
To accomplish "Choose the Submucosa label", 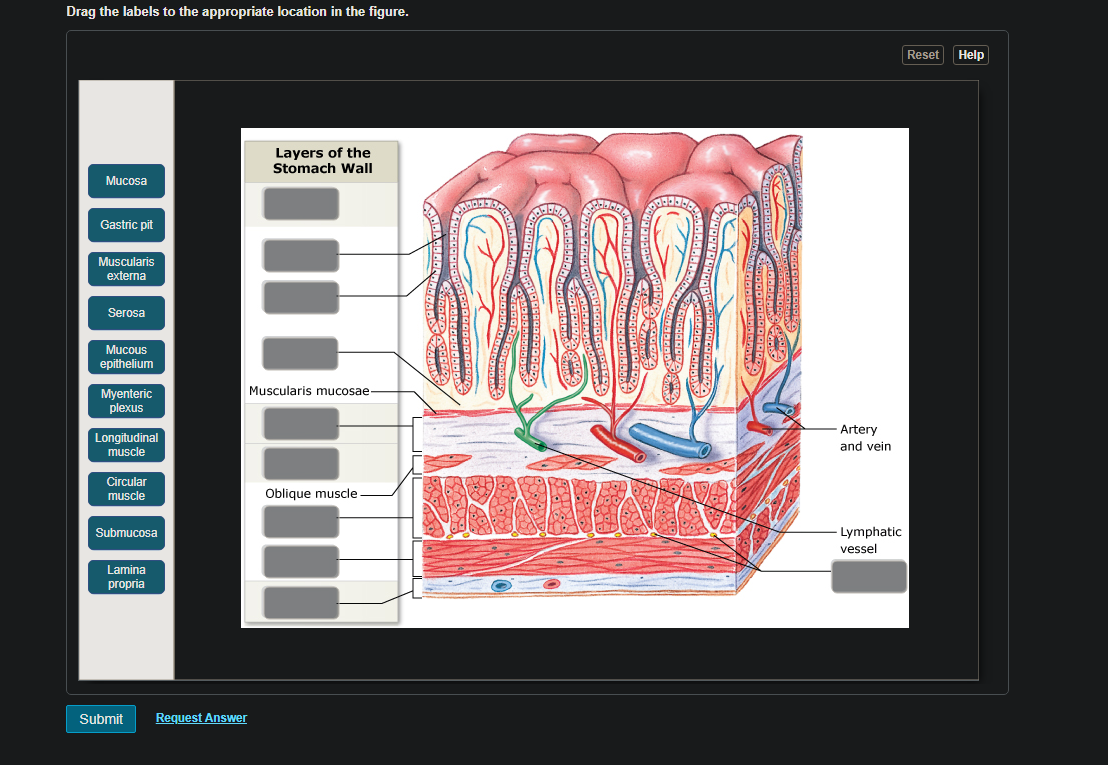I will [x=126, y=533].
